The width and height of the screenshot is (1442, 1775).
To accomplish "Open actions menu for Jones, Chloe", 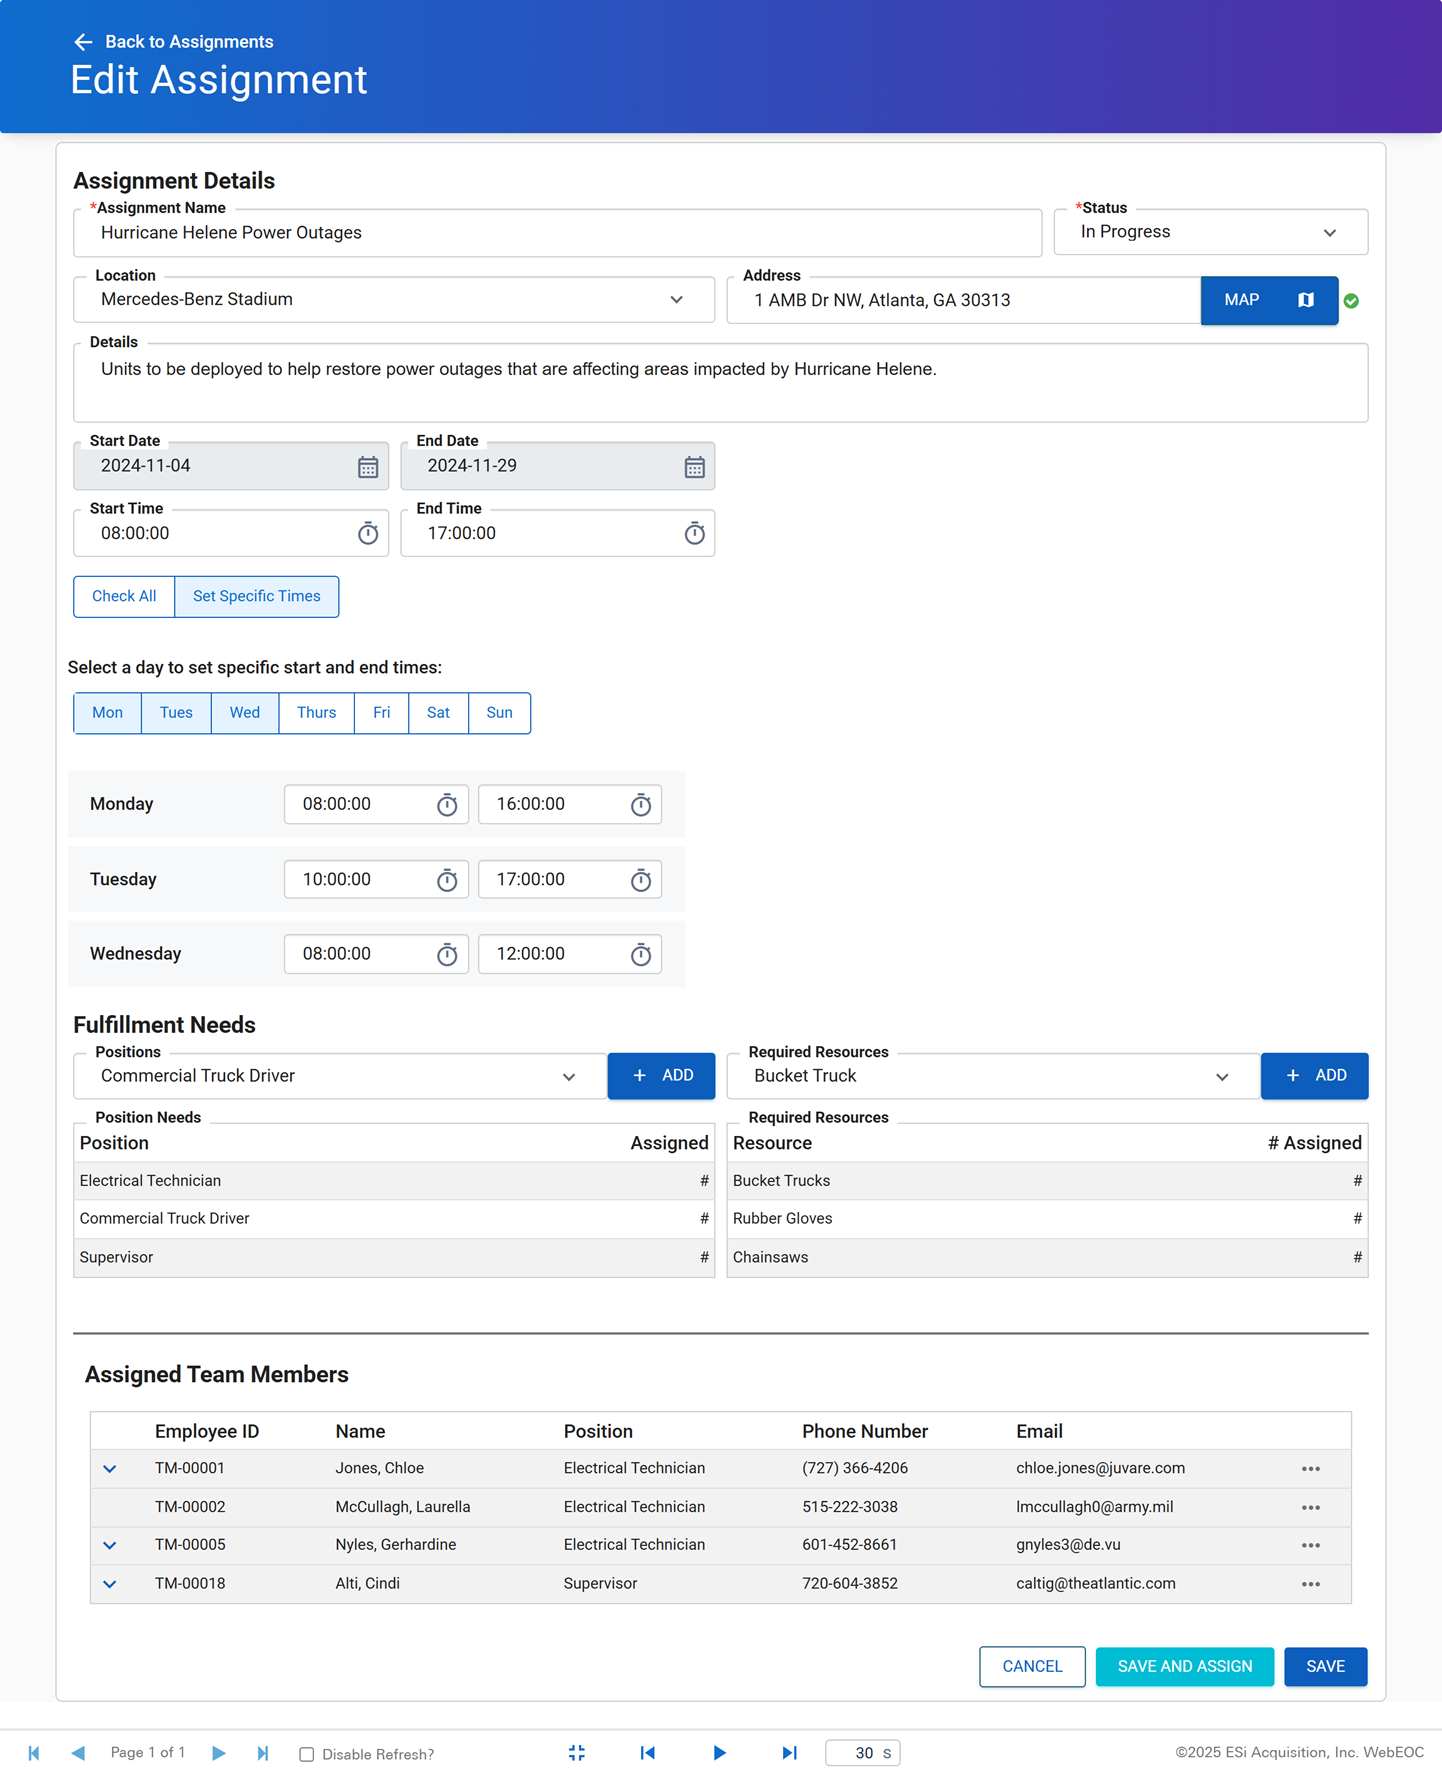I will click(1310, 1469).
